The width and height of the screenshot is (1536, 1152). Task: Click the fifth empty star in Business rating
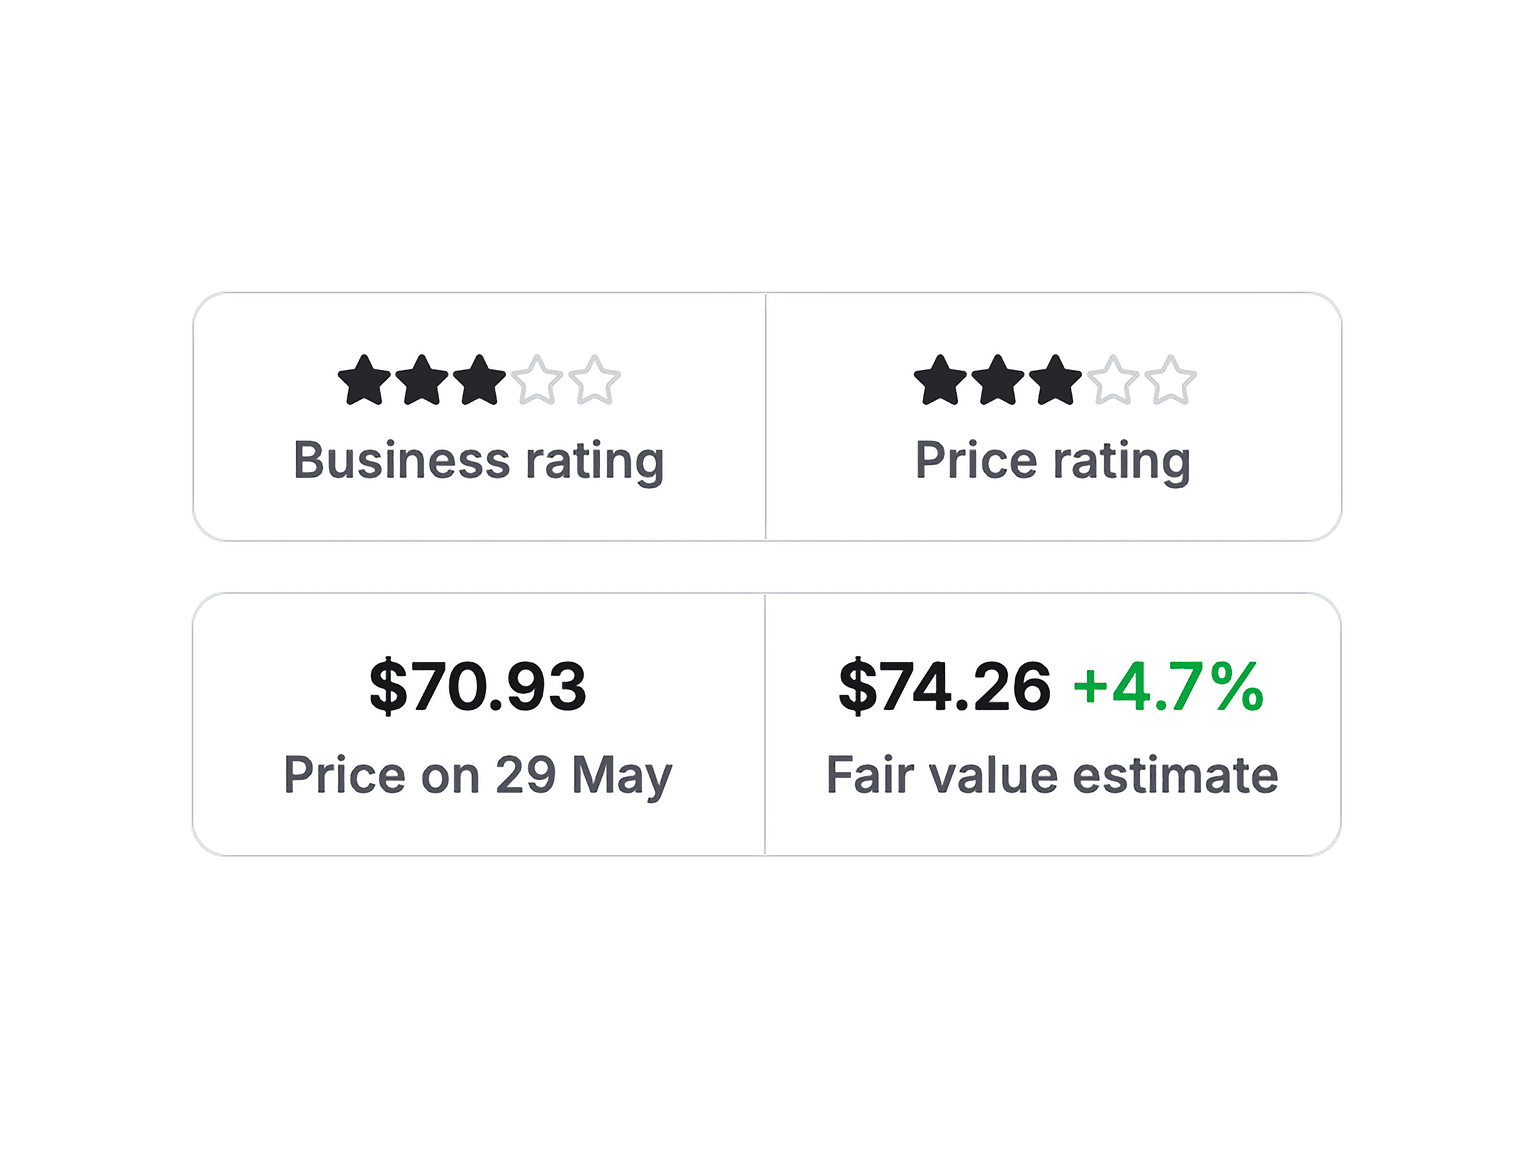[595, 381]
